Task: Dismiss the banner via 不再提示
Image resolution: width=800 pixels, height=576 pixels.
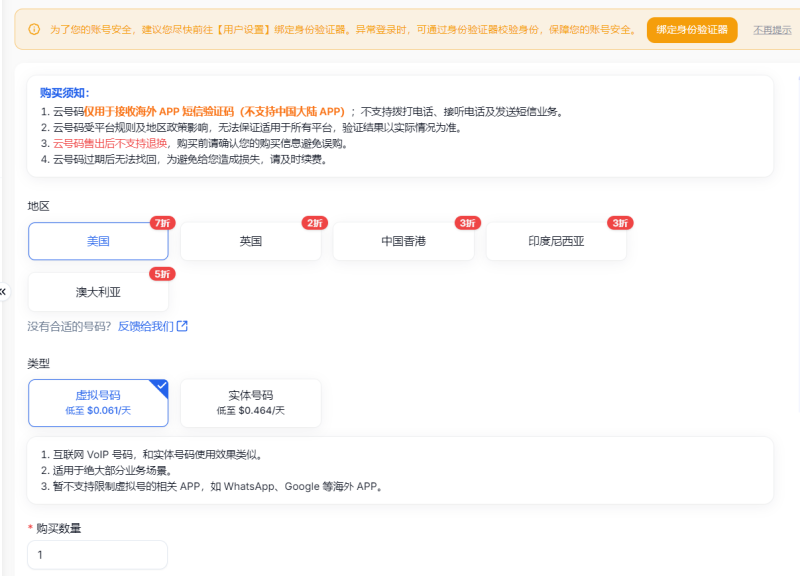Action: (772, 30)
